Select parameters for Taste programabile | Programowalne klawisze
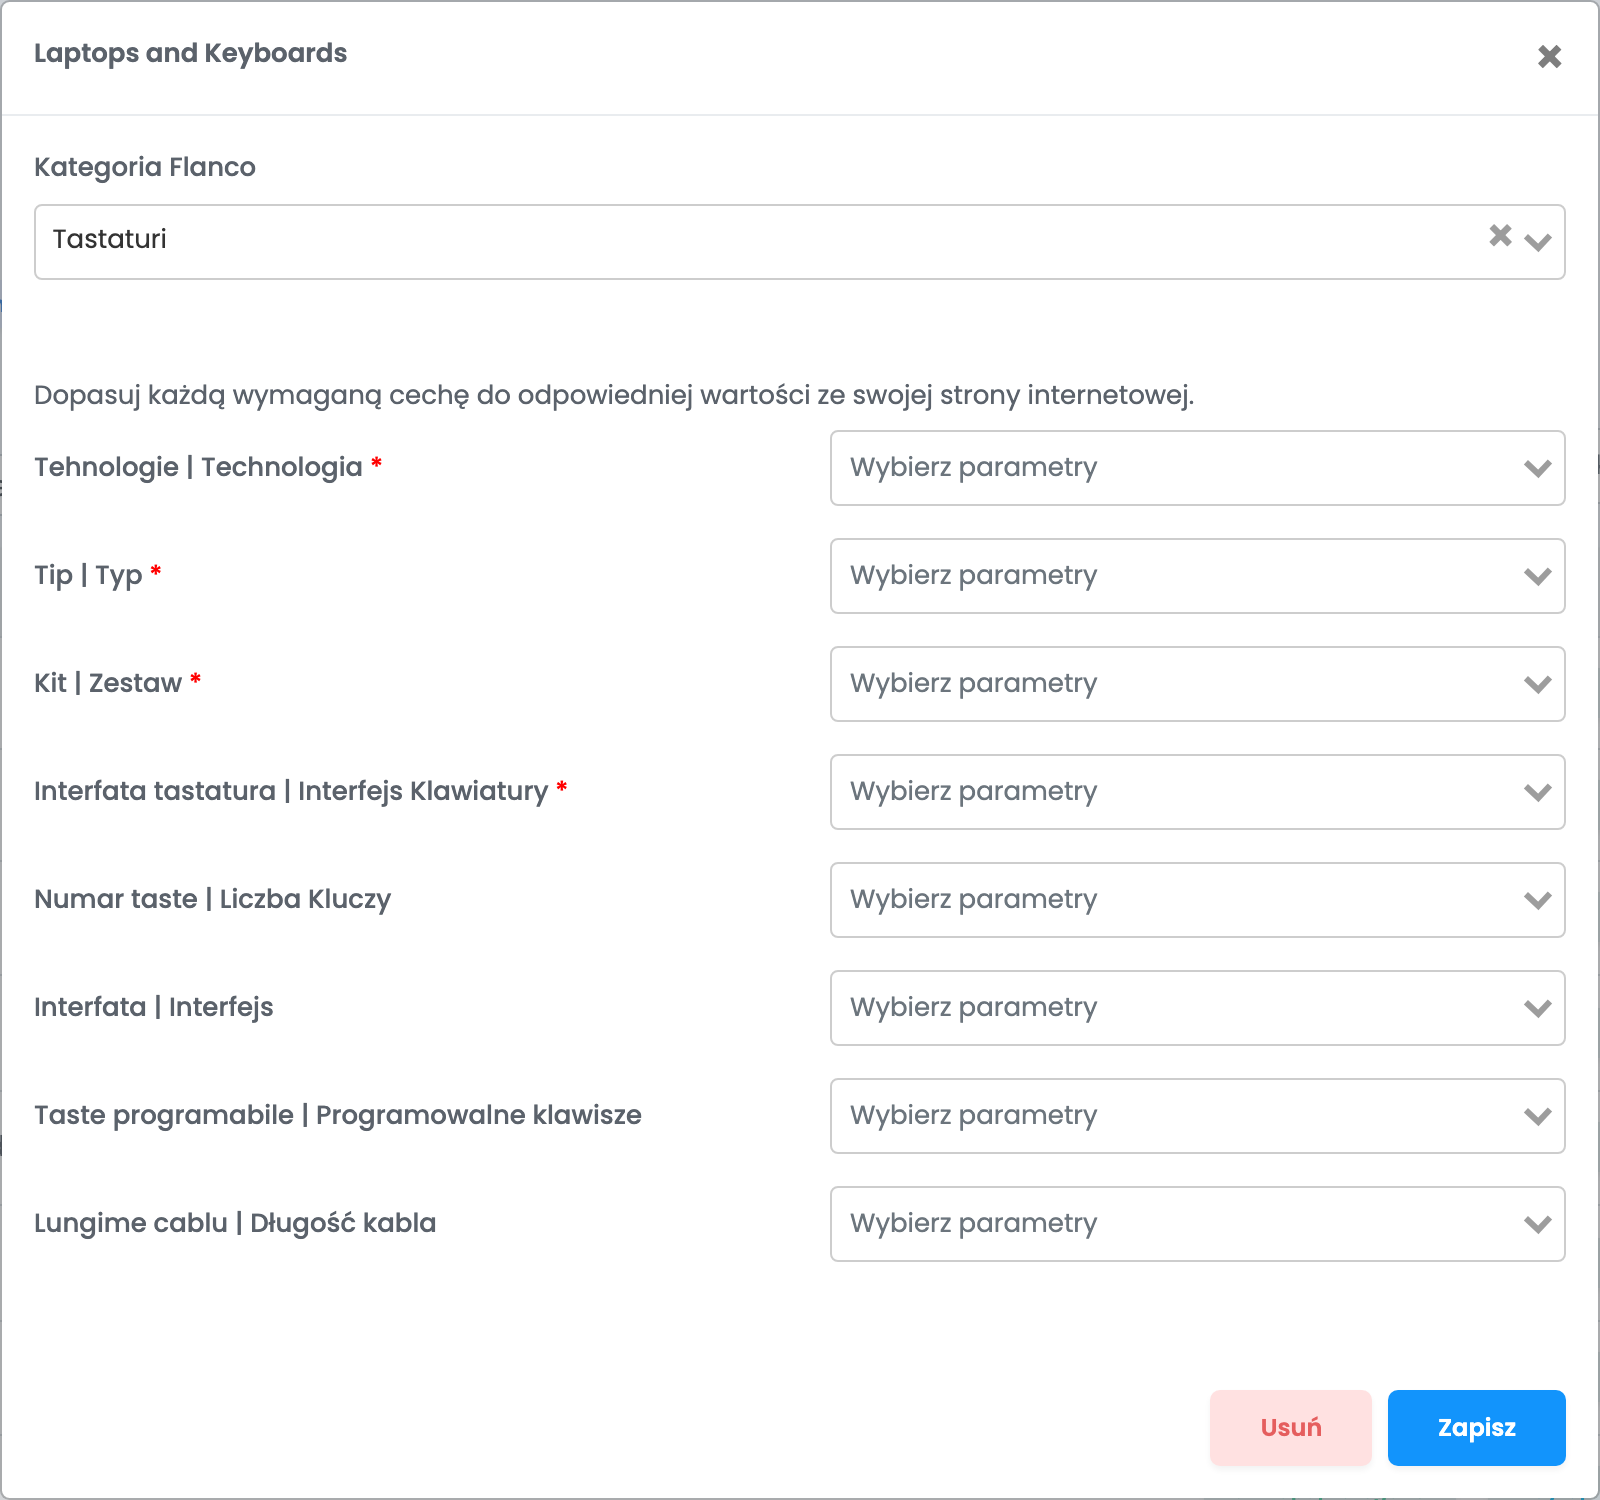 (x=1197, y=1116)
